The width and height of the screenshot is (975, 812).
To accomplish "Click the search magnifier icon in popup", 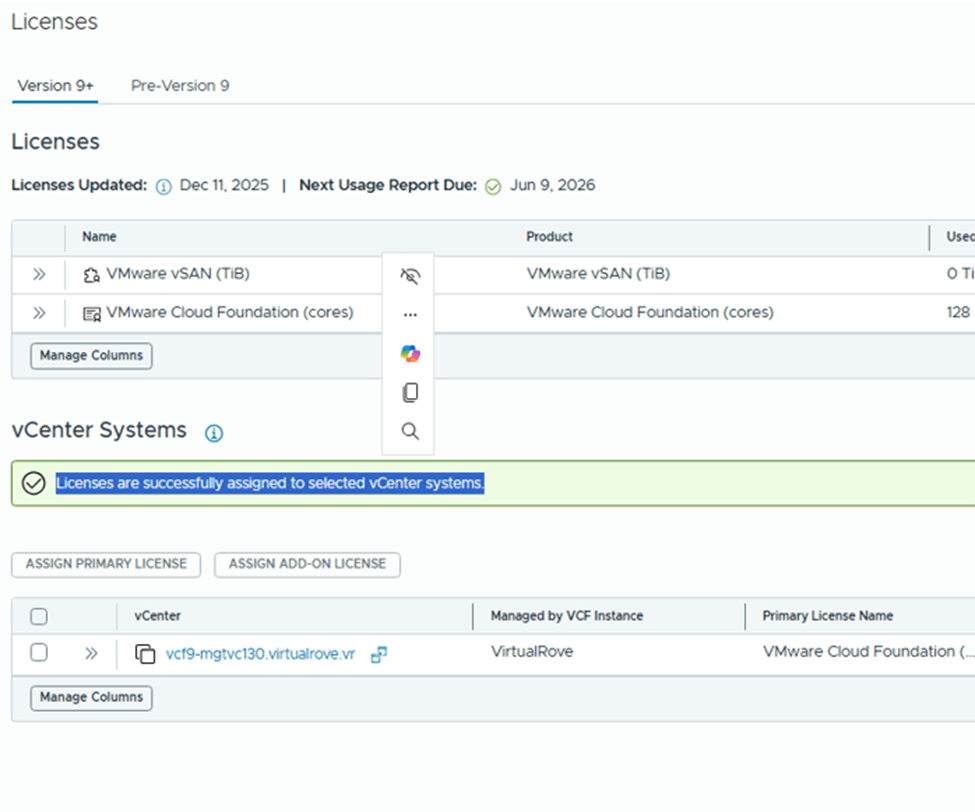I will [x=409, y=432].
